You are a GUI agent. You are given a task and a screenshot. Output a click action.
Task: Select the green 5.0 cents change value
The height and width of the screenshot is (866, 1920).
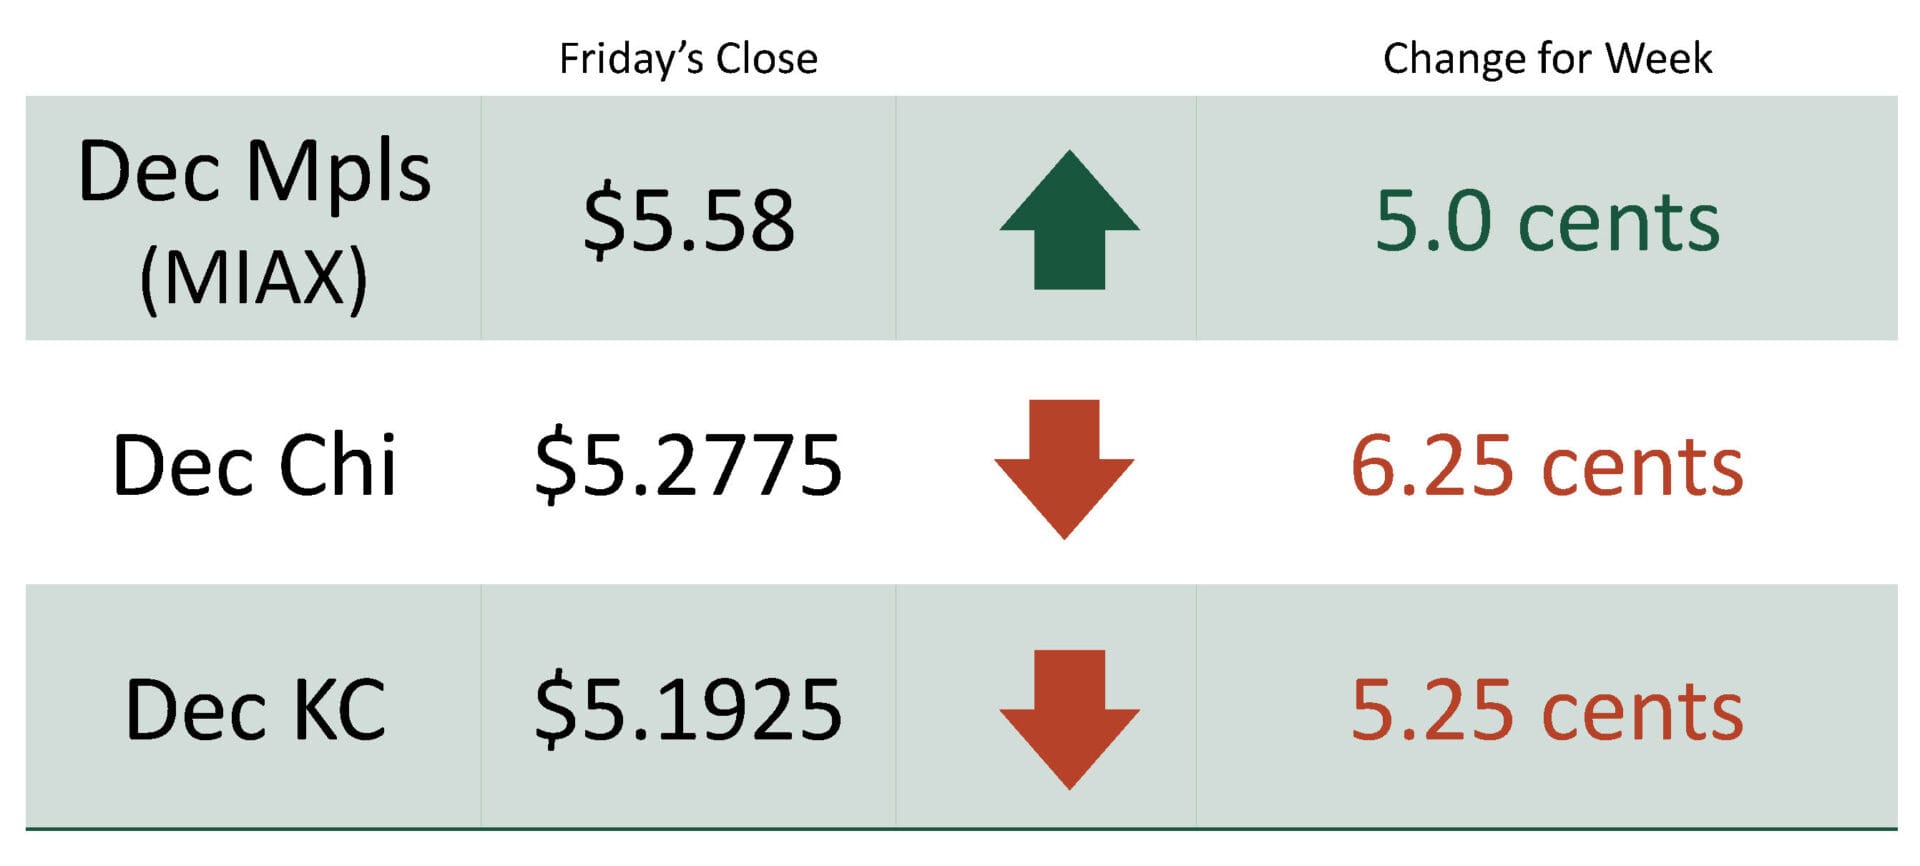(x=1547, y=221)
